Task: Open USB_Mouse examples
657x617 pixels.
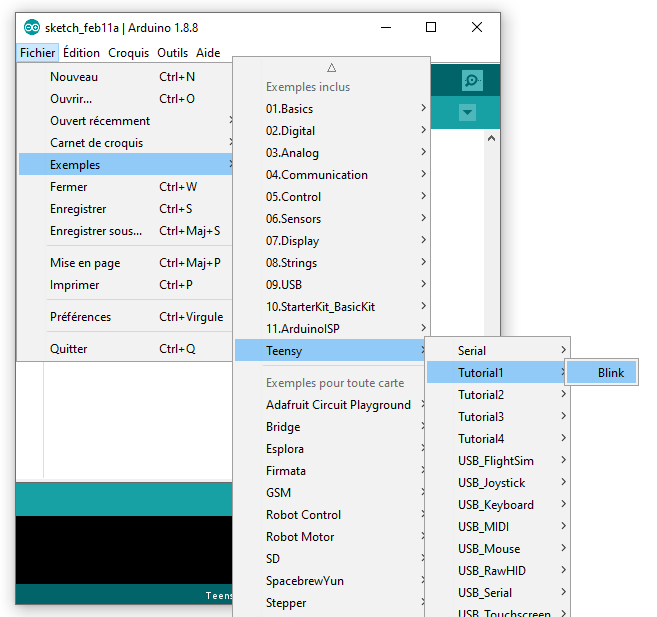Action: tap(497, 549)
